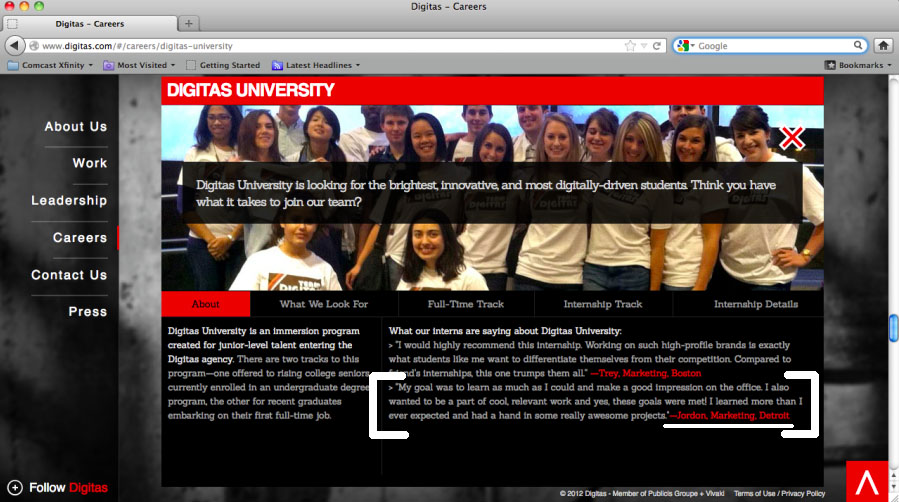Switch to the Internship Track tab
Screen dimensions: 899x502
(603, 304)
